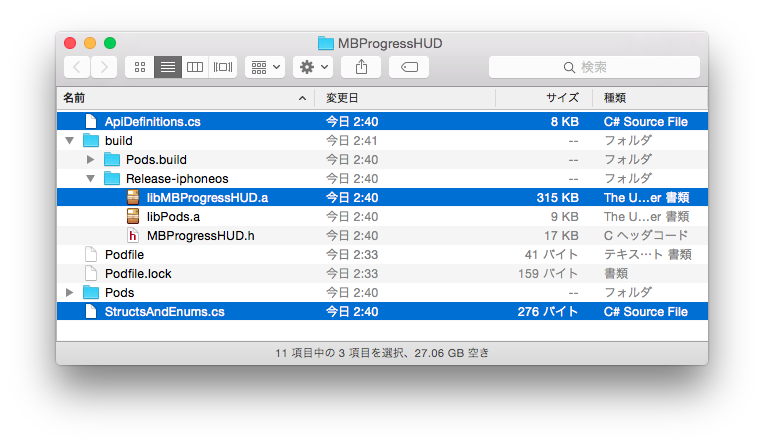764x445 pixels.
Task: Click the edit tags button
Action: (409, 67)
